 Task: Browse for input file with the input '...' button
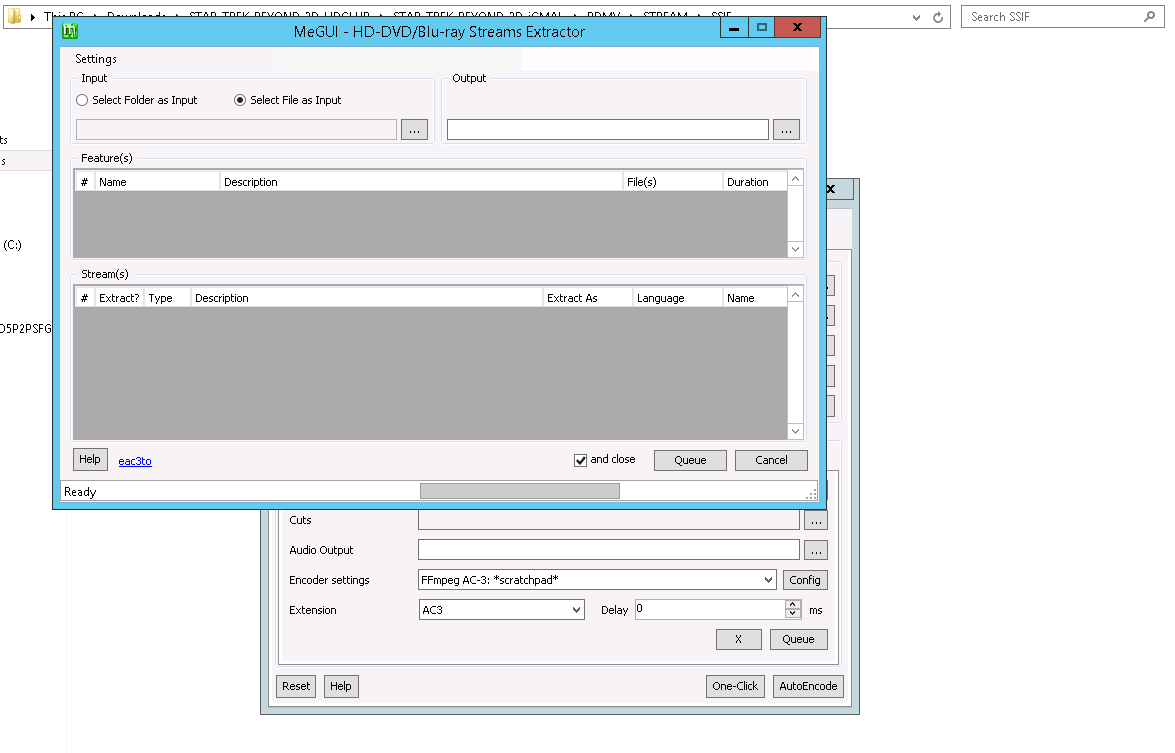point(414,130)
